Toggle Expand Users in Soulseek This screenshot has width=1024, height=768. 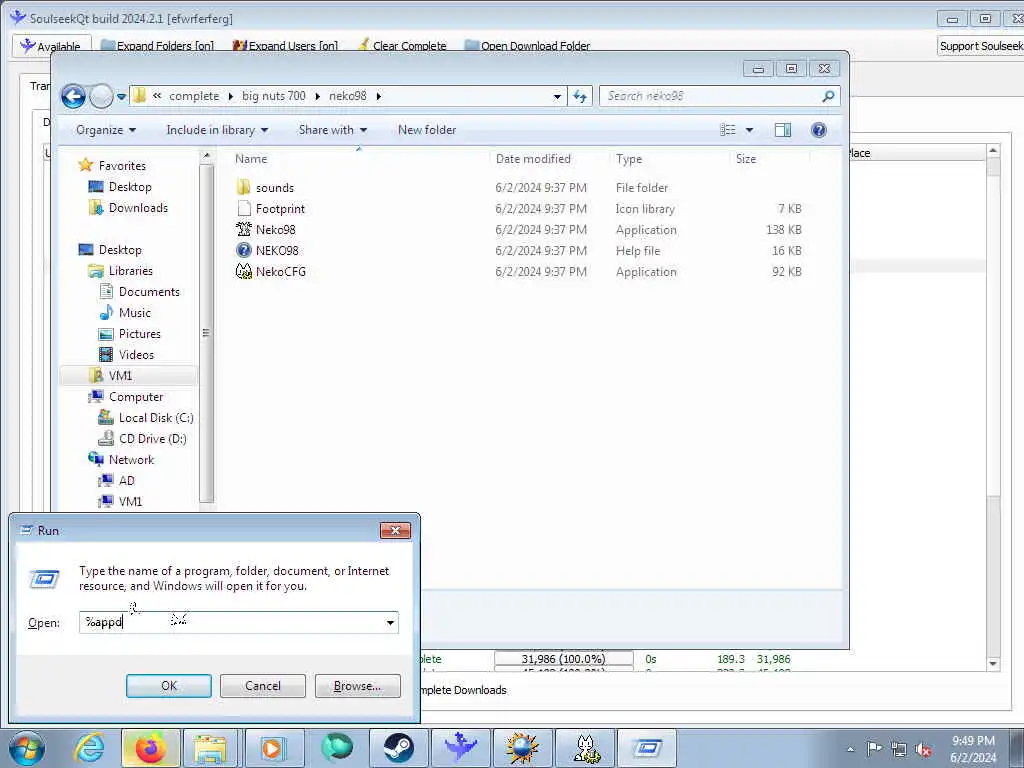click(285, 46)
